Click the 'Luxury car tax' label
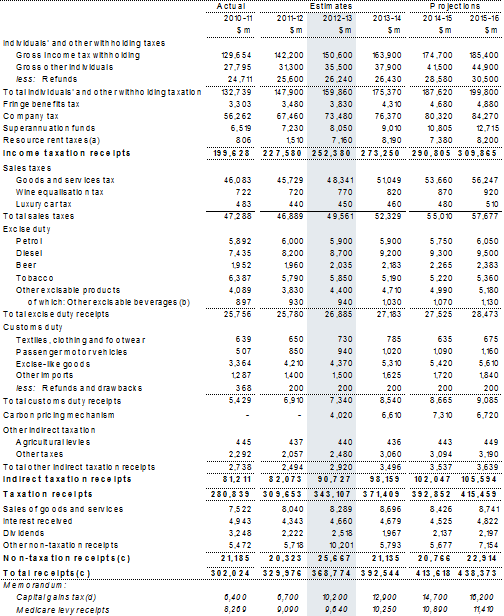 [x=44, y=204]
